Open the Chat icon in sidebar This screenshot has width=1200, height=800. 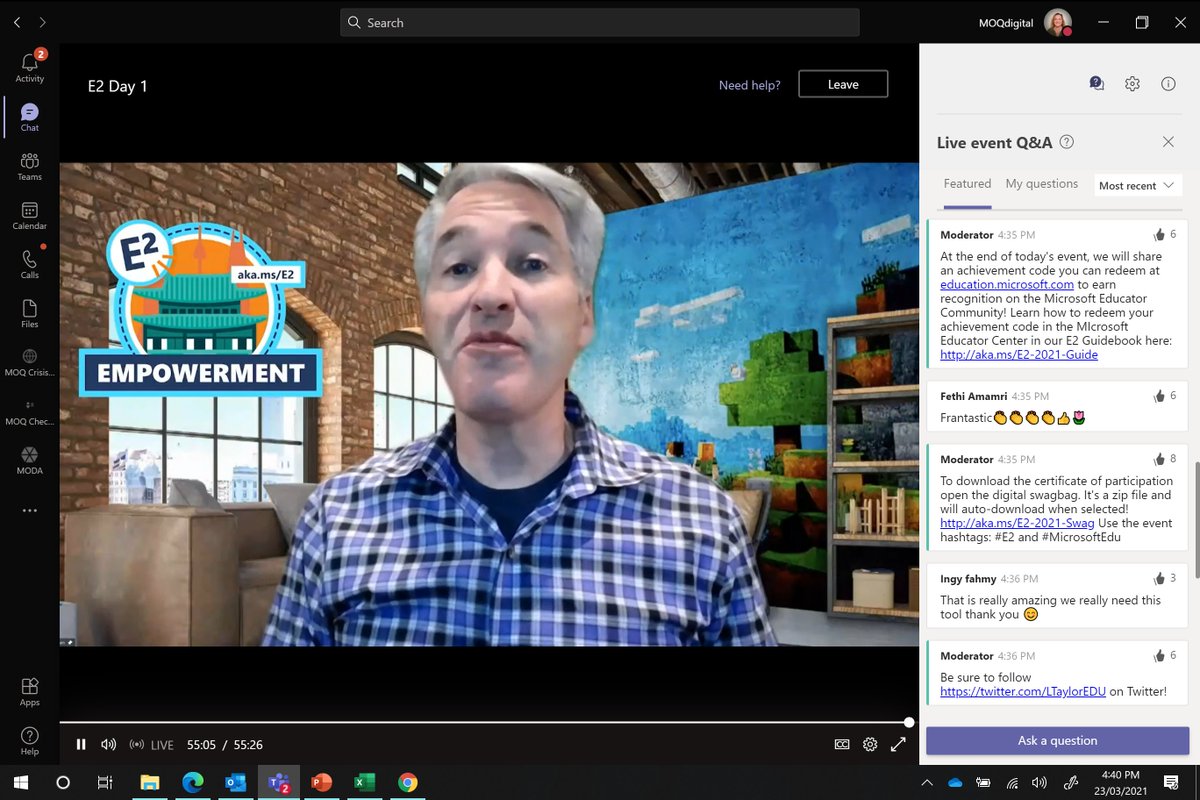click(30, 116)
